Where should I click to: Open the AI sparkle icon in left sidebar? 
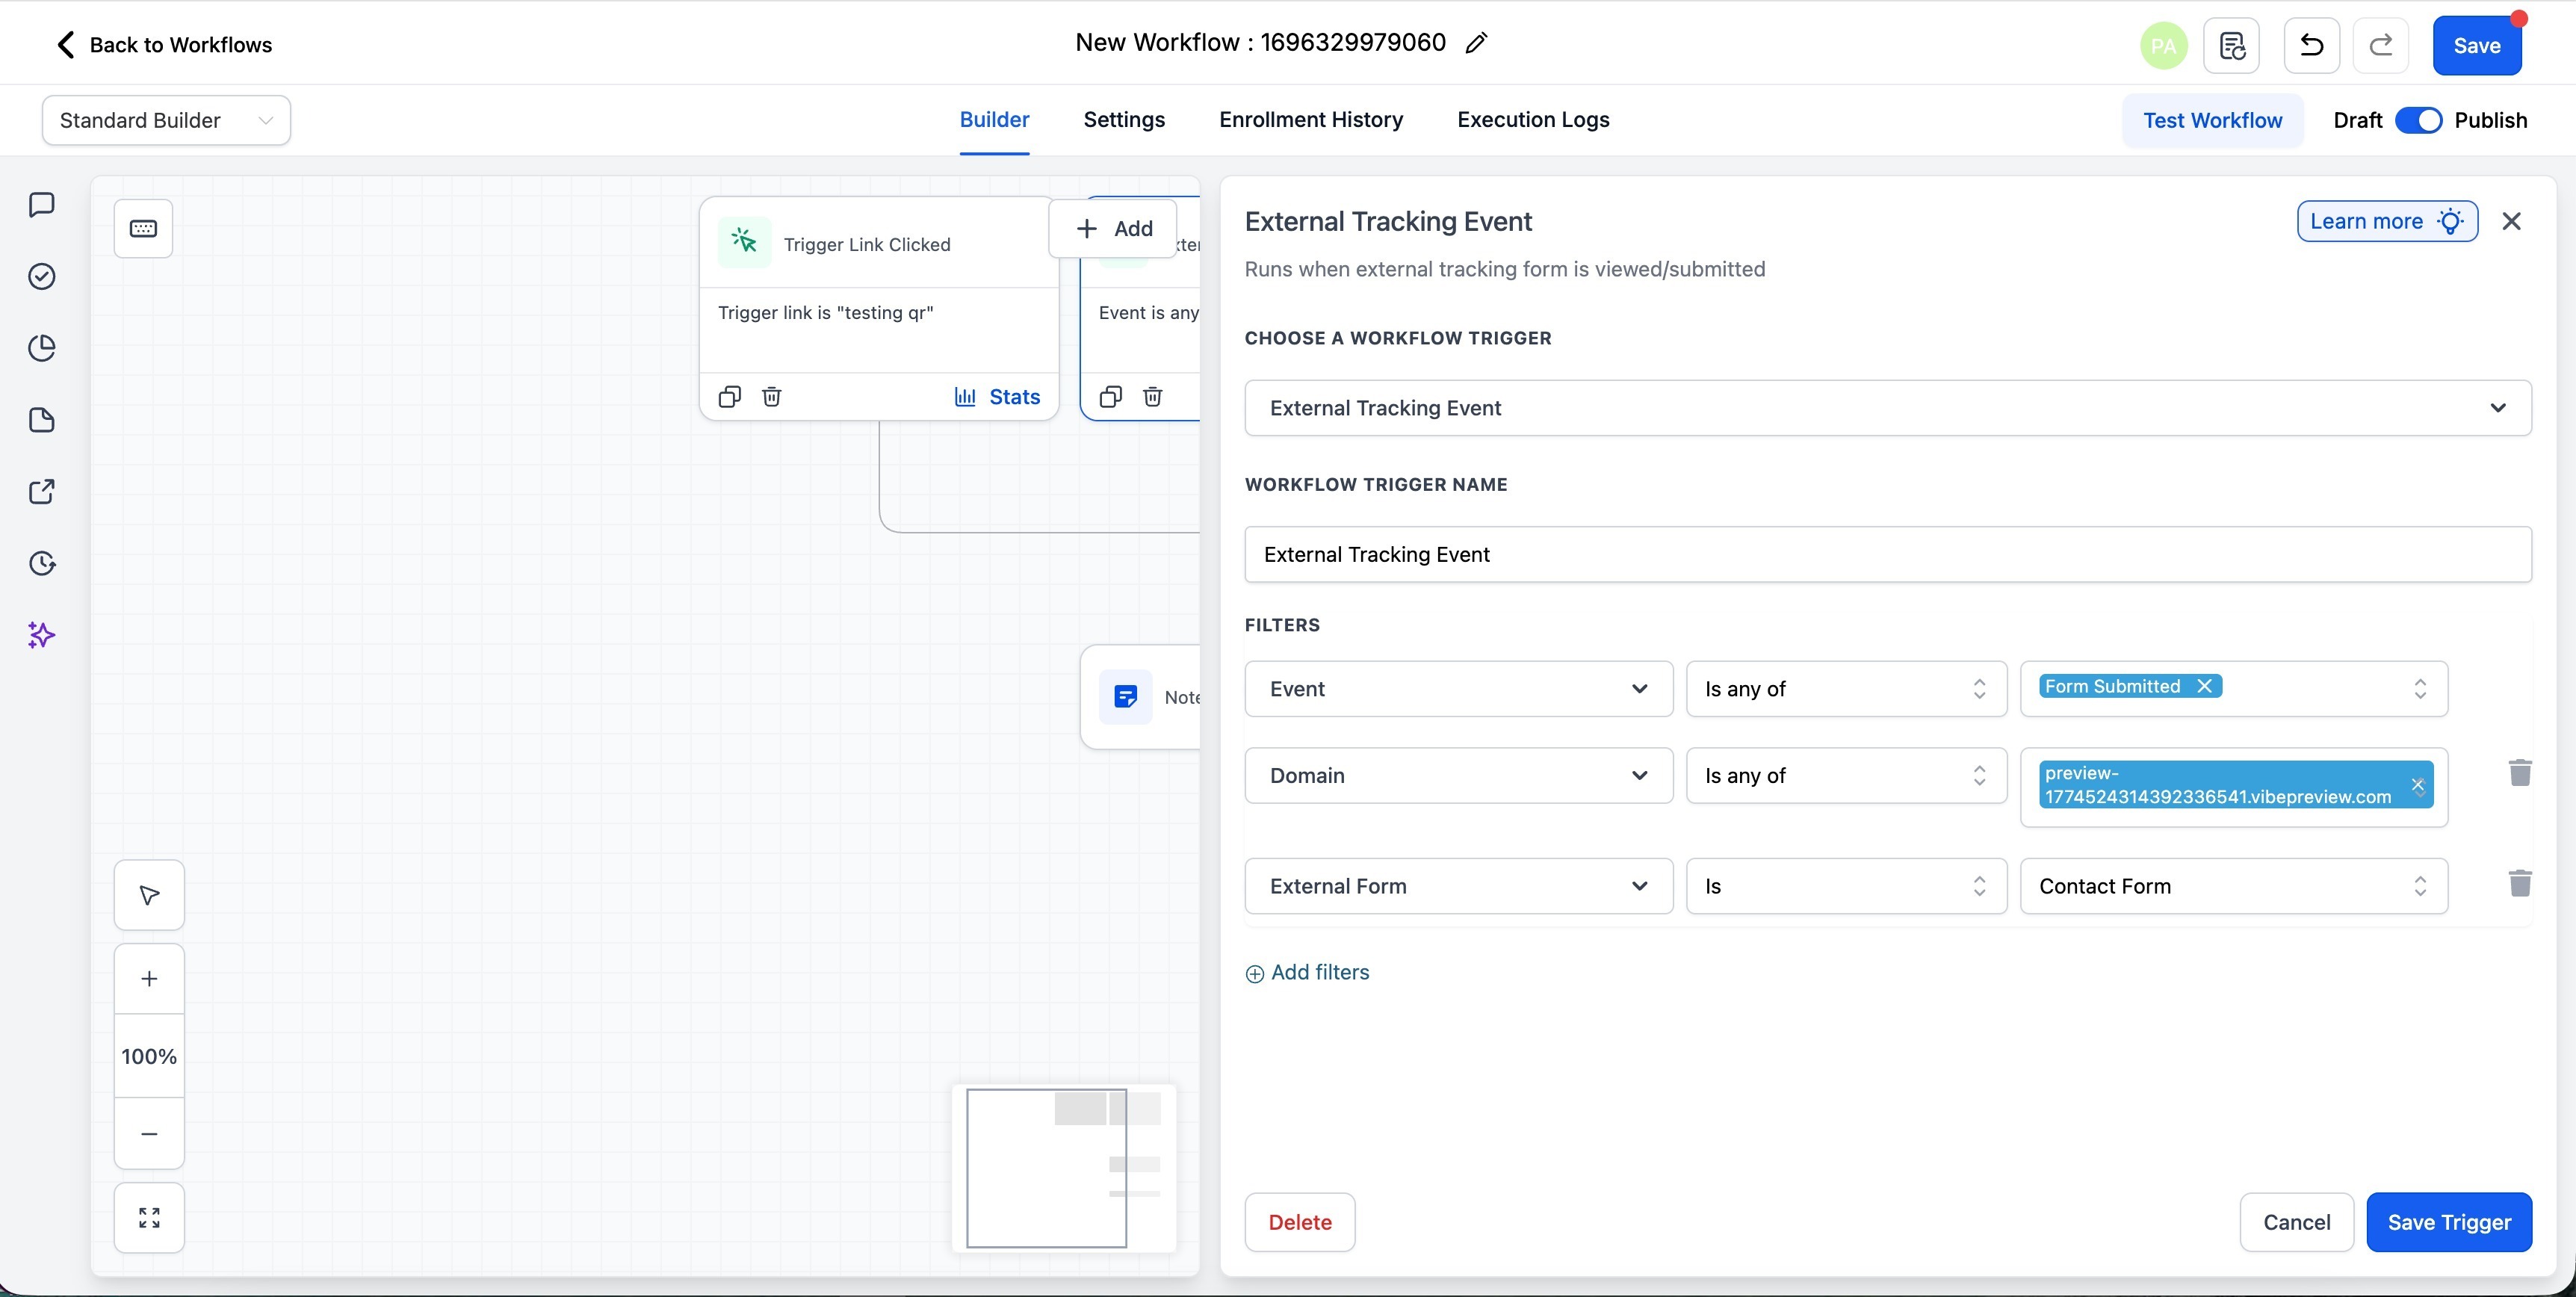(41, 635)
